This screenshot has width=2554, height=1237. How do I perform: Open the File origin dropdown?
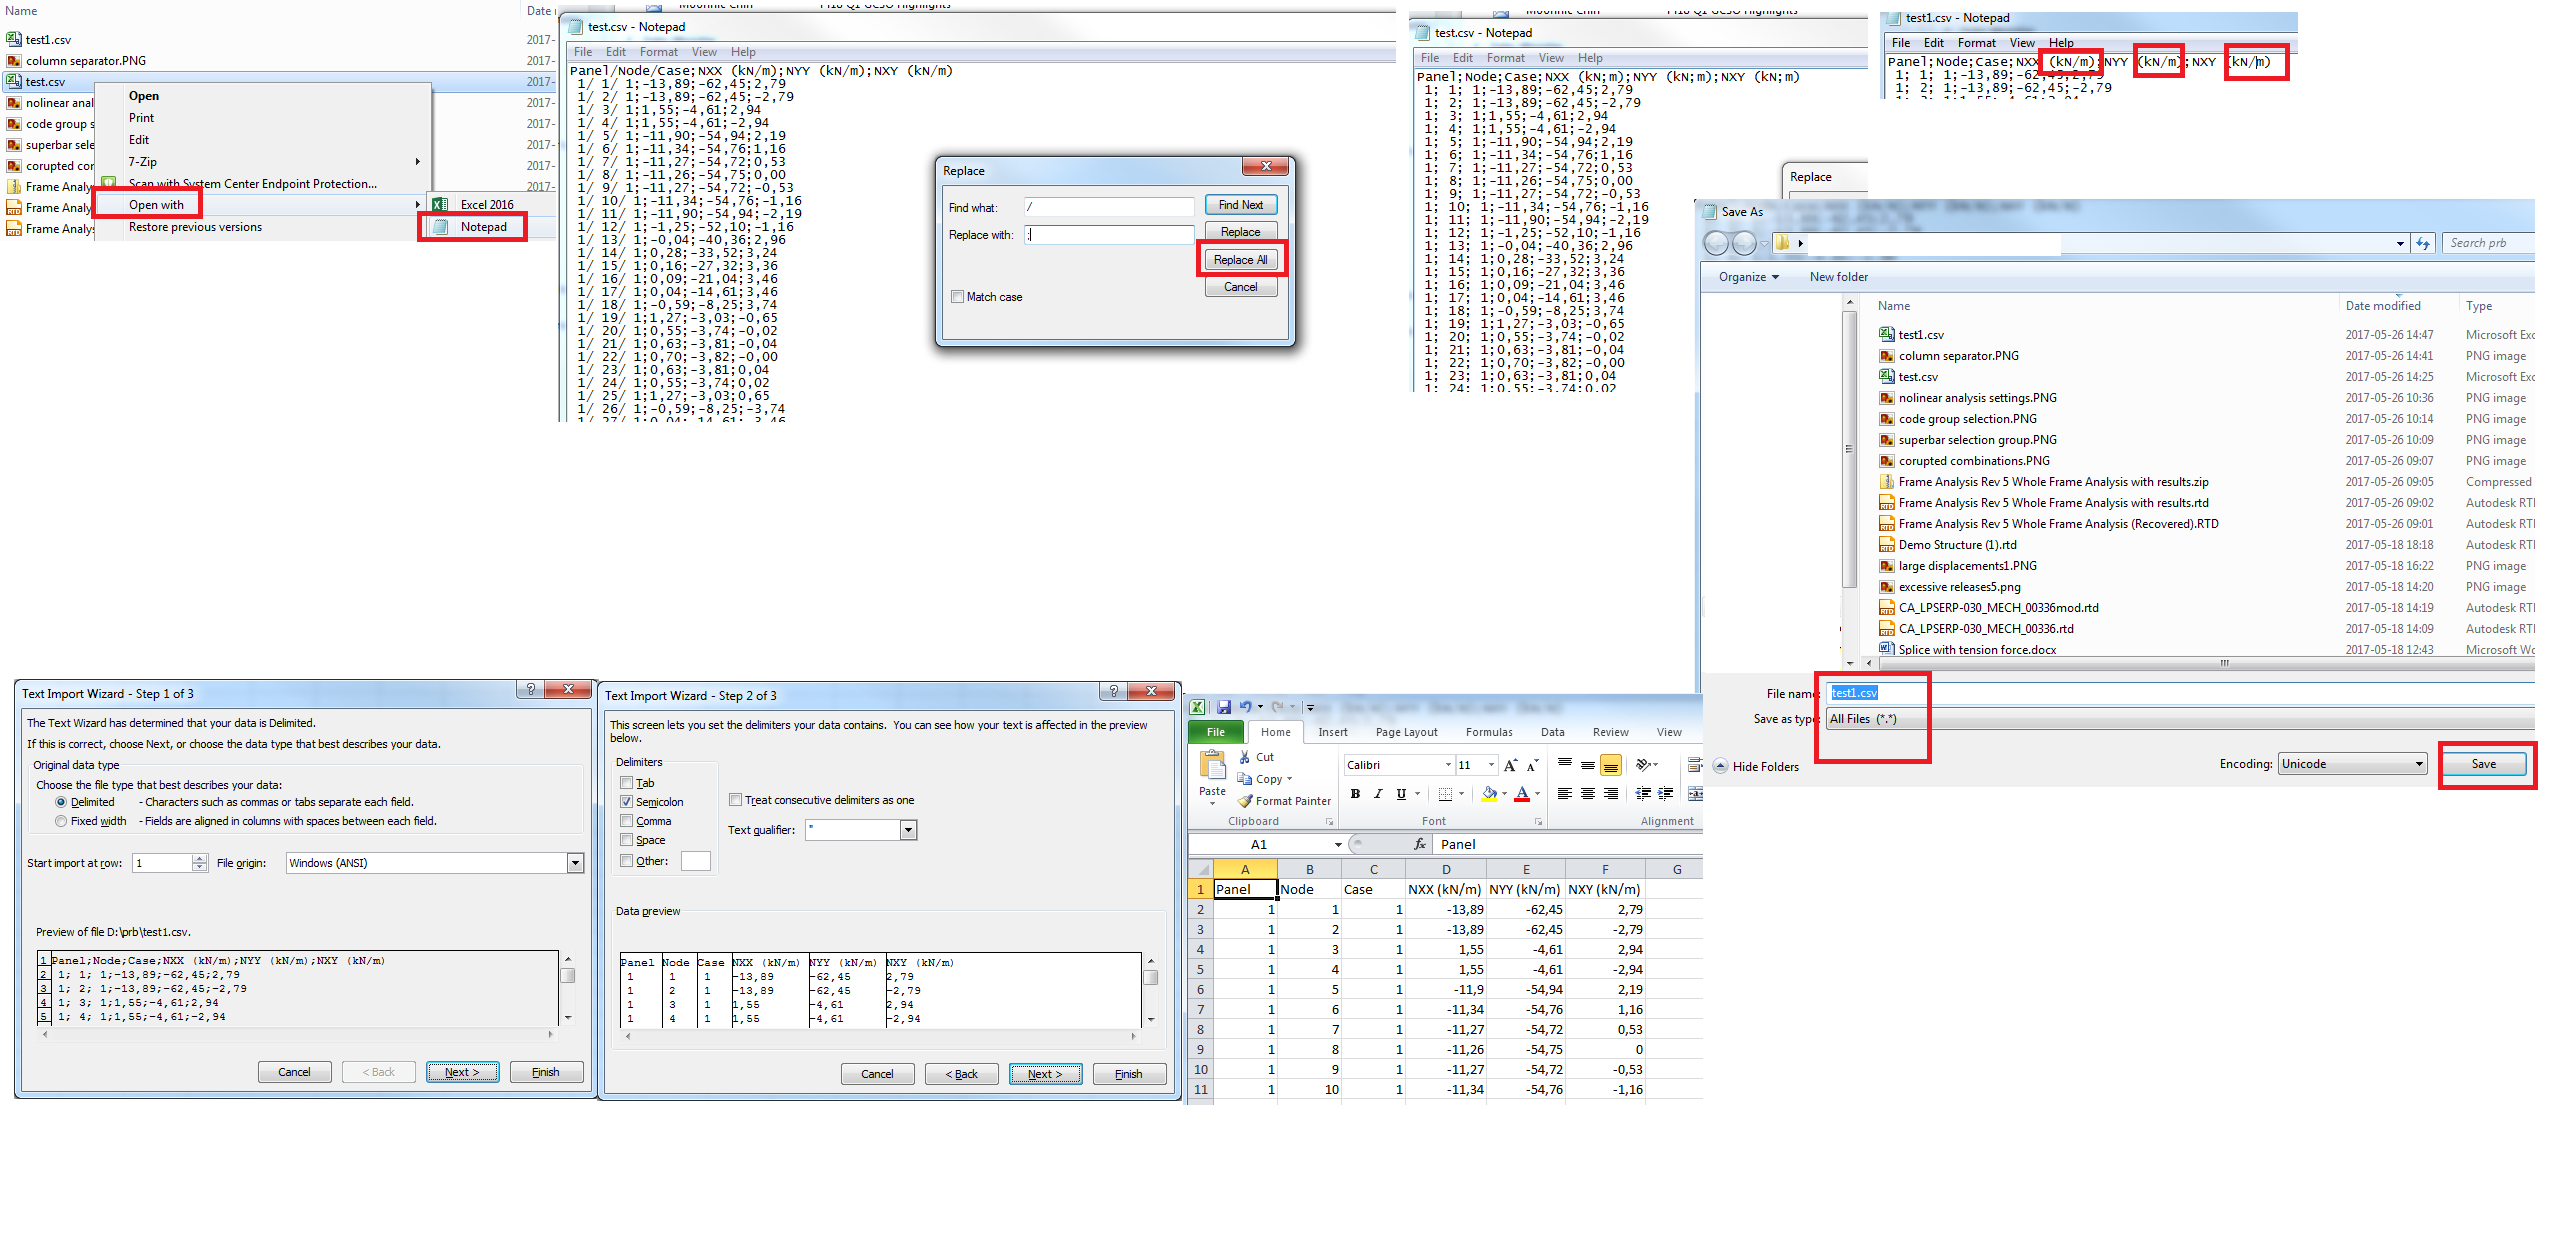tap(575, 863)
